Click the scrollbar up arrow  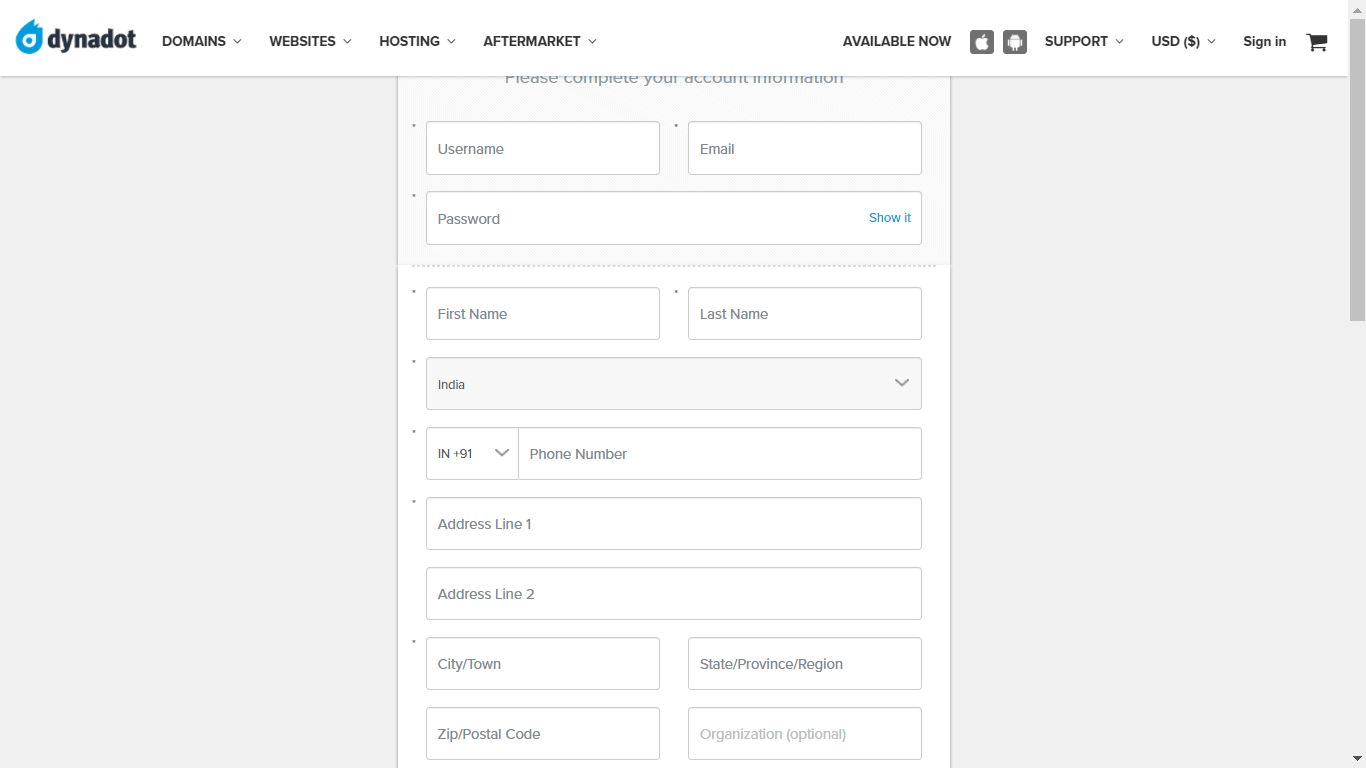coord(1357,8)
